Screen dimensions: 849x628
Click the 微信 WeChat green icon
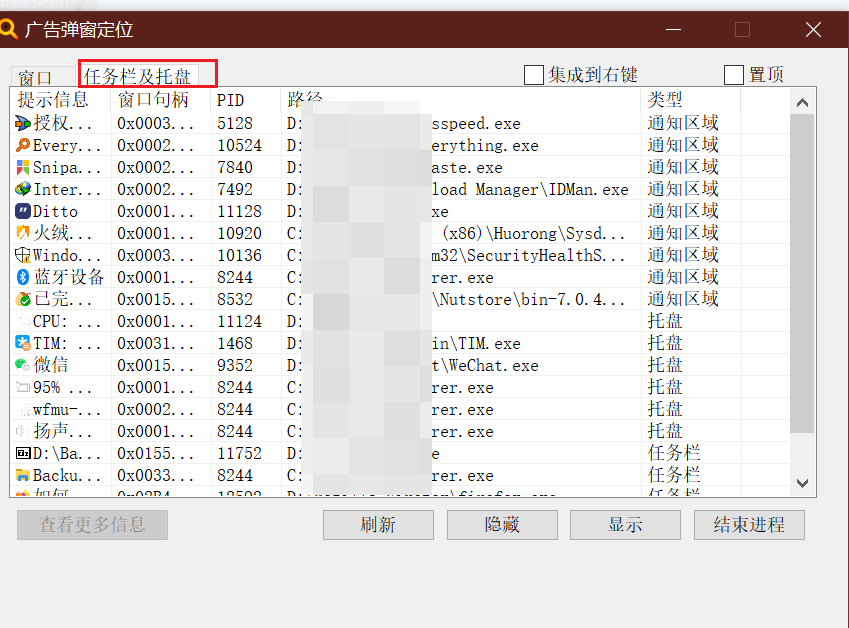click(x=23, y=365)
